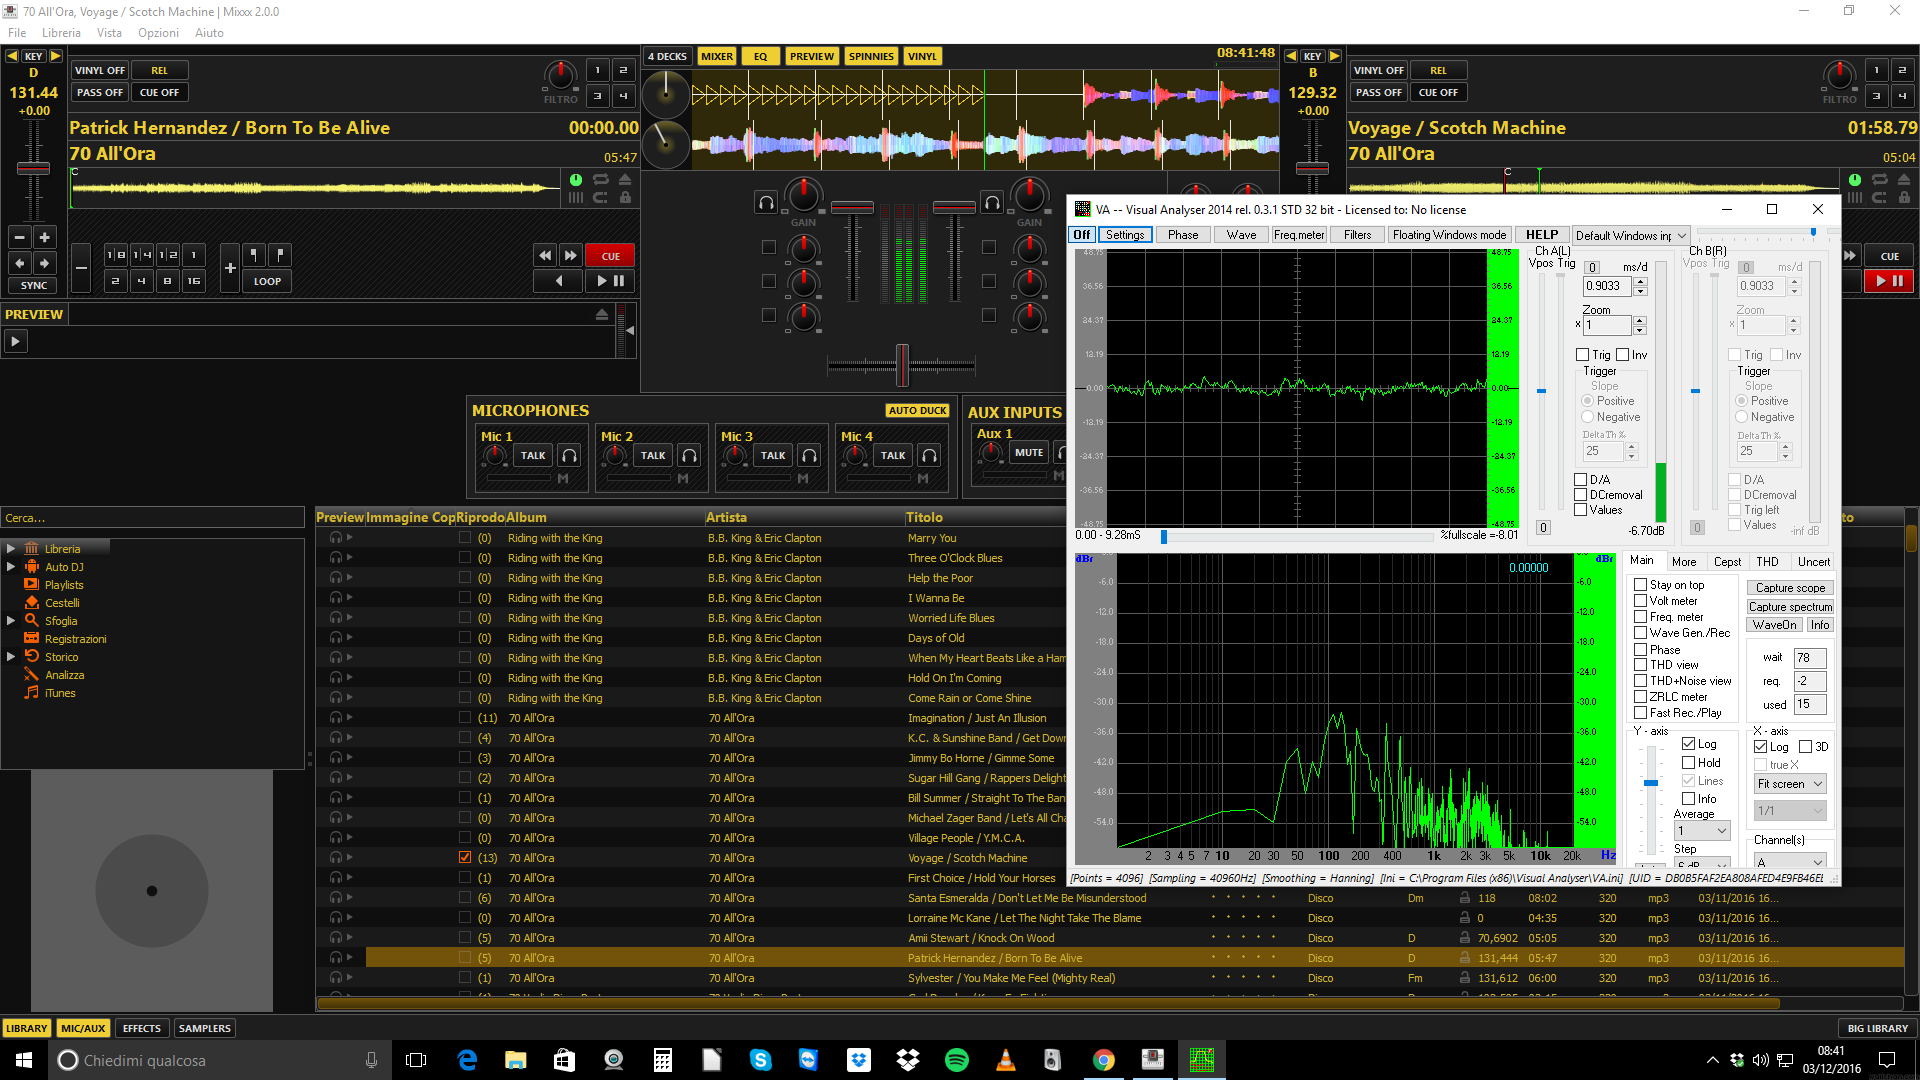The image size is (1920, 1080).
Task: Enable X-axis 3D checkbox
Action: [1806, 747]
